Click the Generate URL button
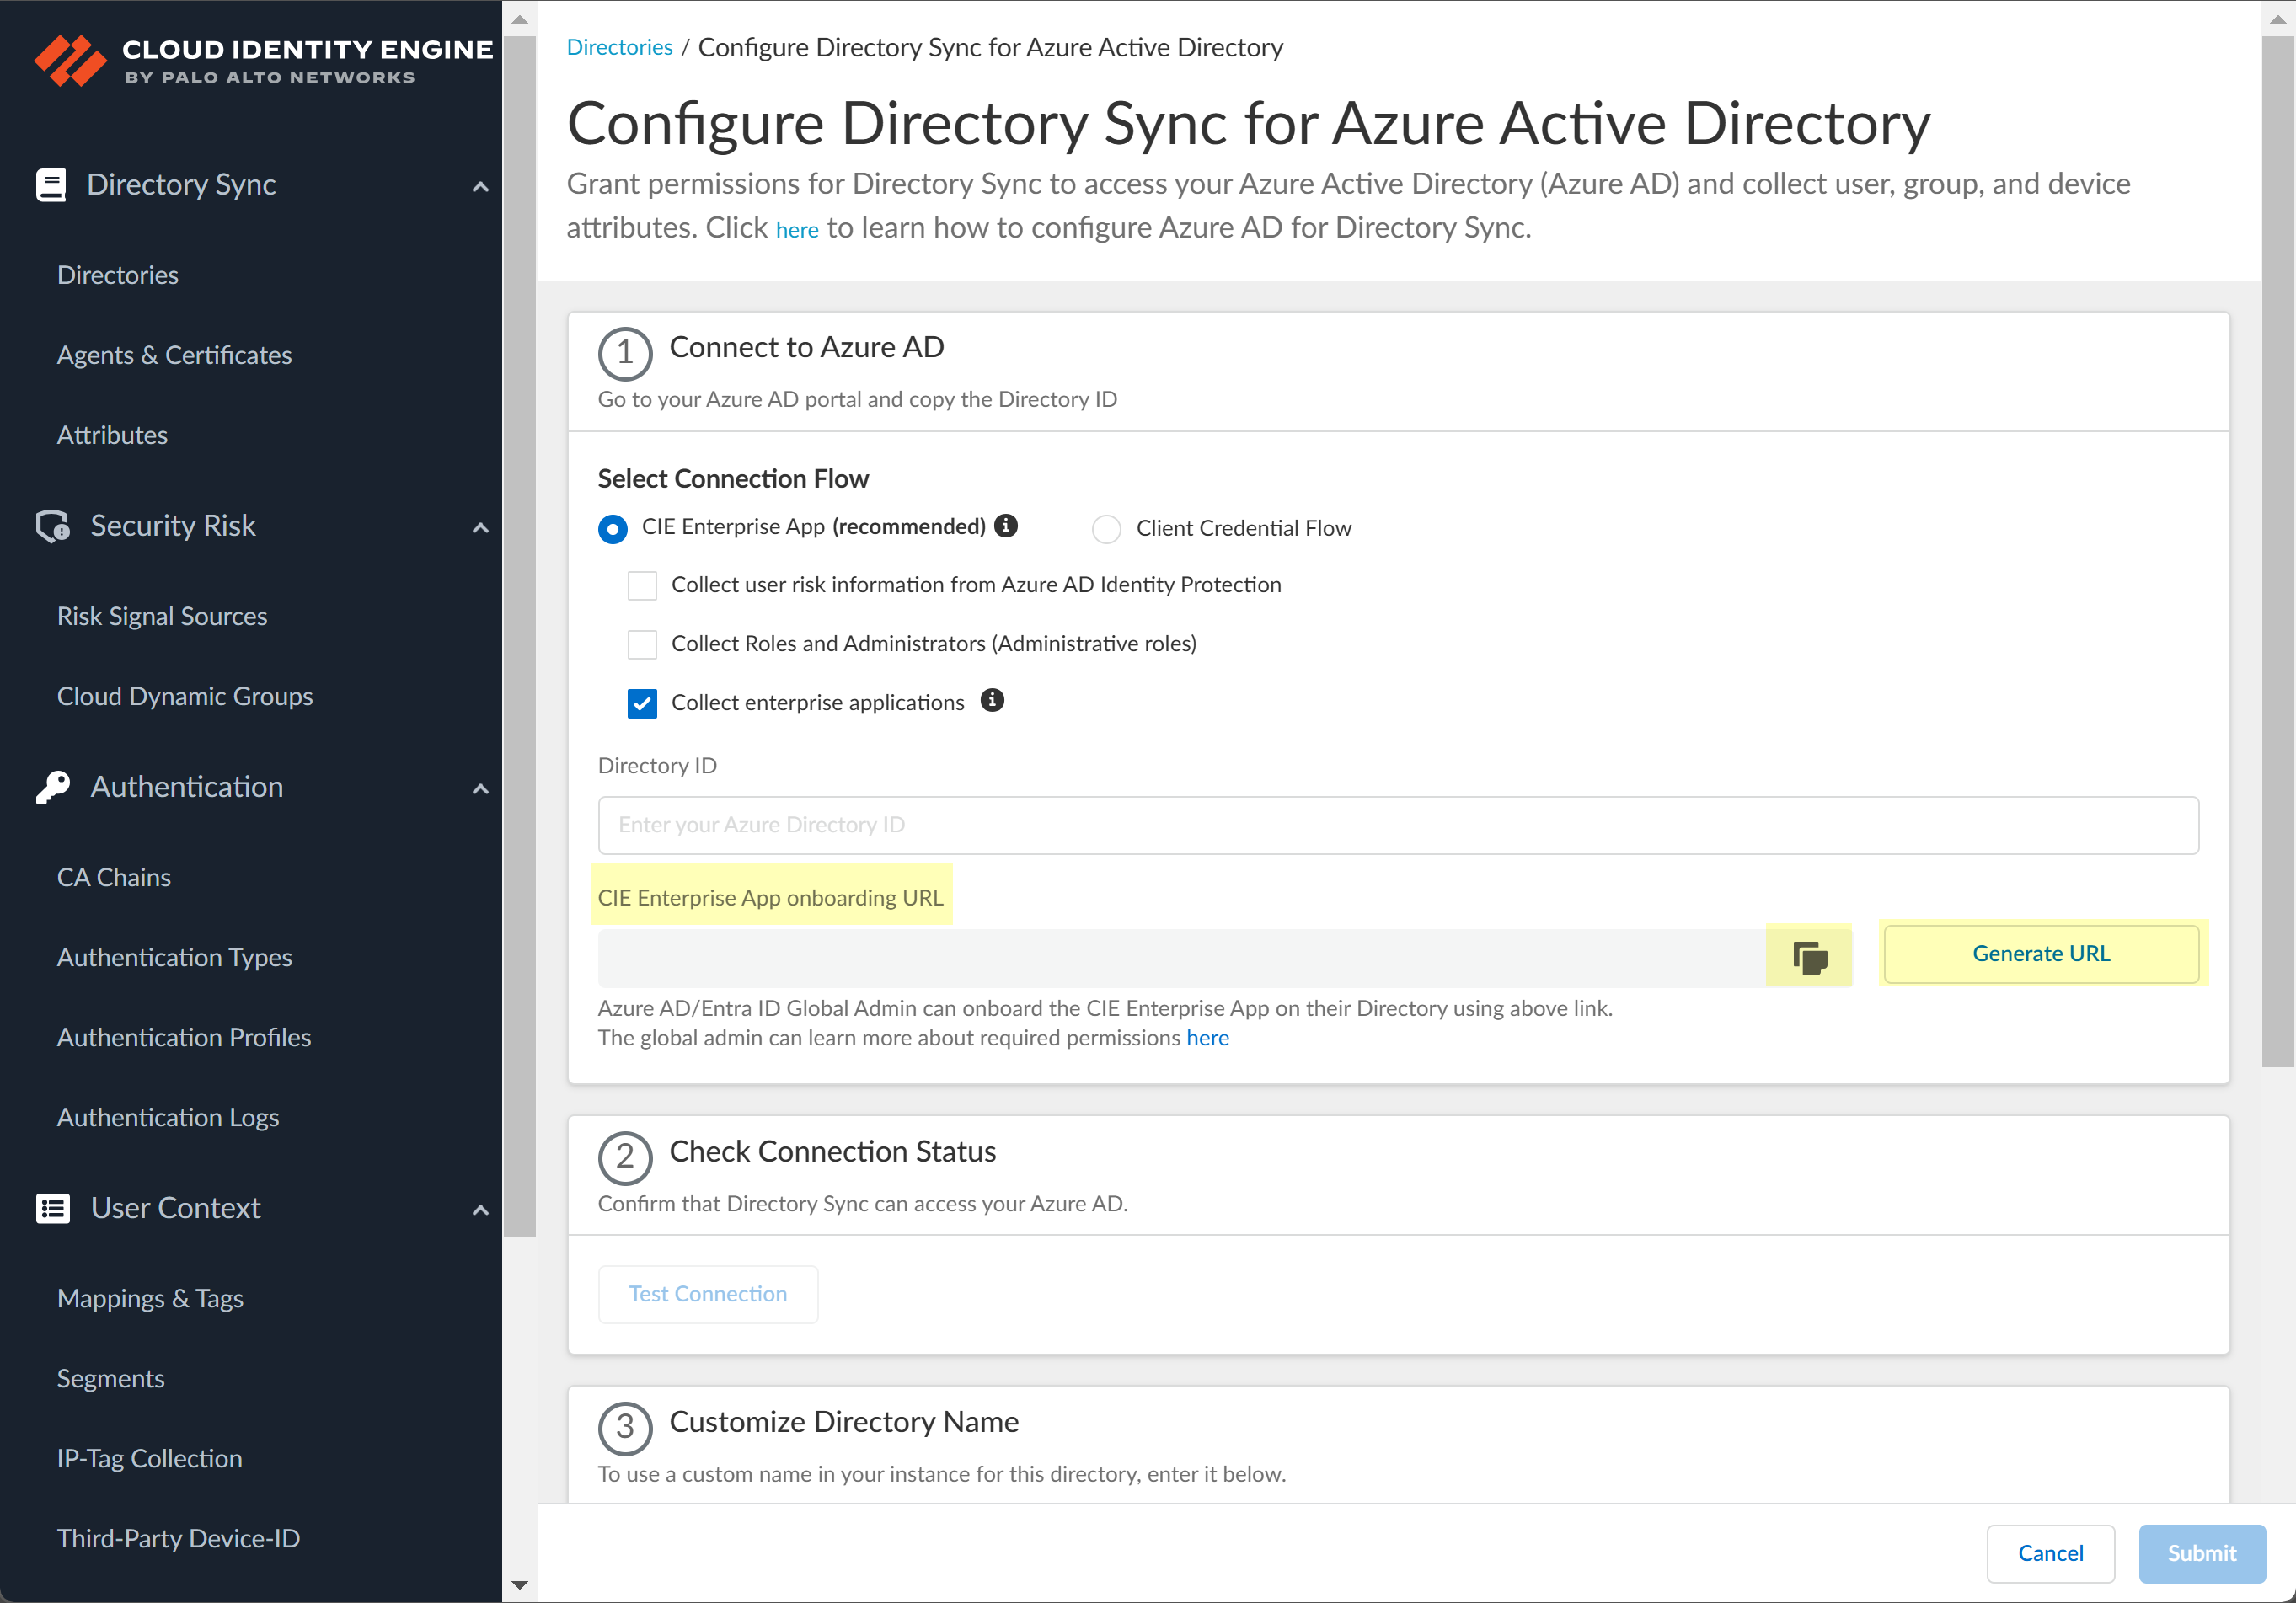This screenshot has width=2296, height=1603. pyautogui.click(x=2041, y=953)
